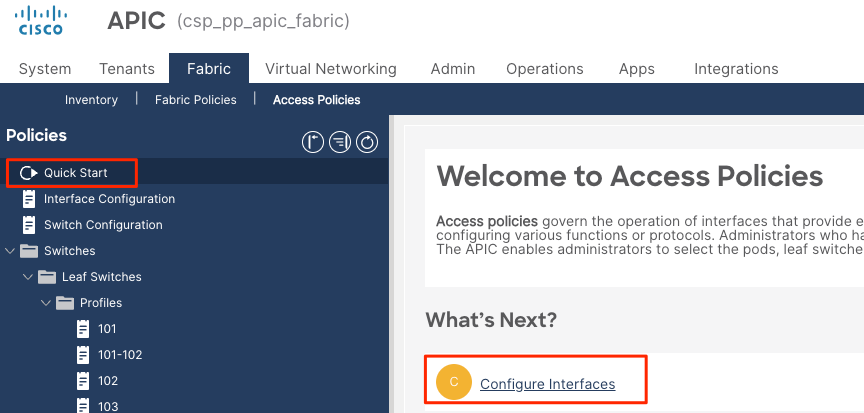
Task: Click the refresh icon in Policies panel
Action: pos(367,143)
